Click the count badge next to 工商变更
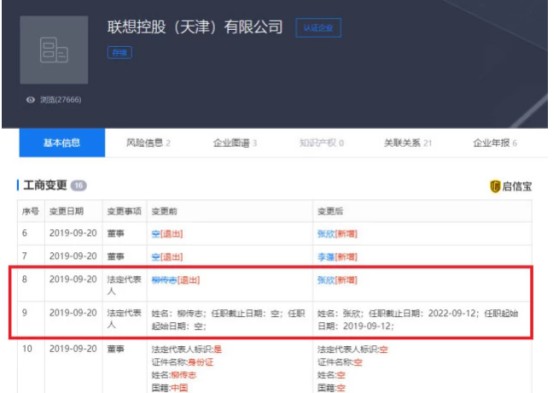The height and width of the screenshot is (393, 554). (78, 186)
